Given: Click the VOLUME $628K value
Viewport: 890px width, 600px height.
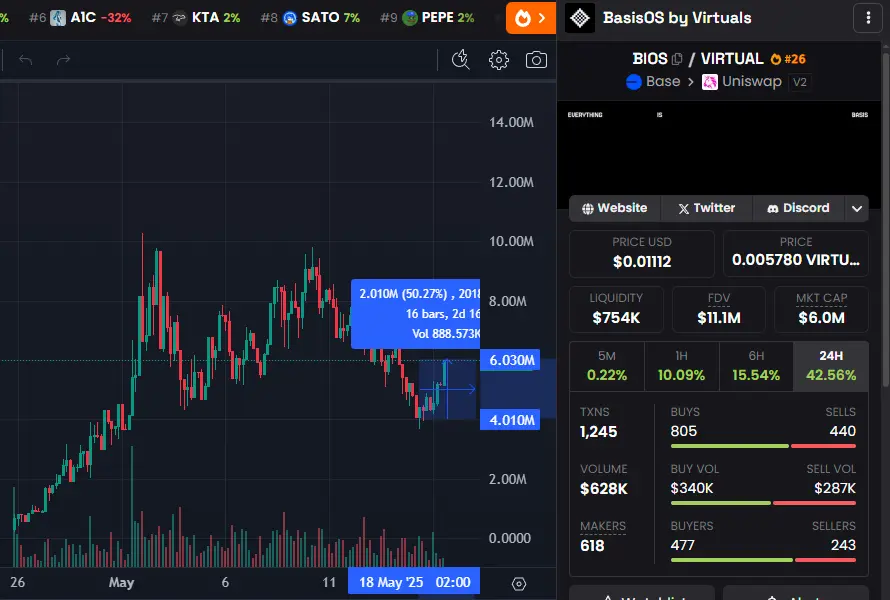Looking at the screenshot, I should coord(603,489).
